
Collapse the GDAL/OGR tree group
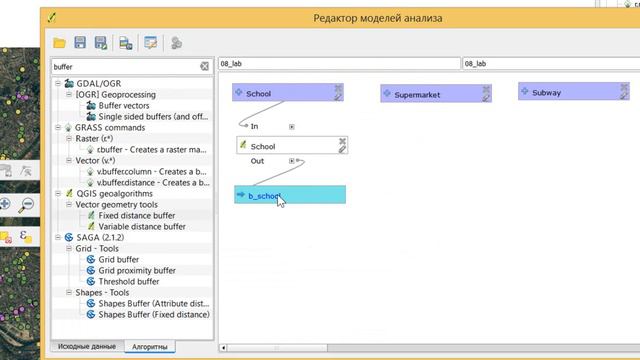pos(58,83)
